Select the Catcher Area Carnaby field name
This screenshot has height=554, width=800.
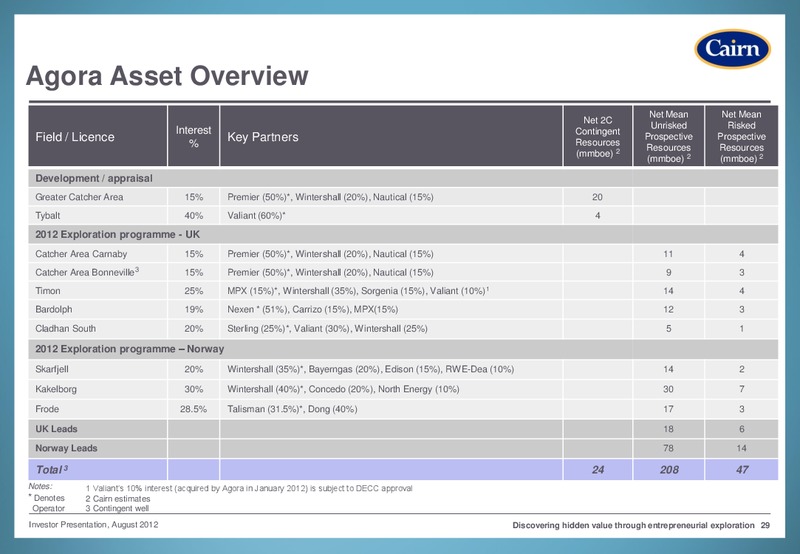(x=81, y=254)
